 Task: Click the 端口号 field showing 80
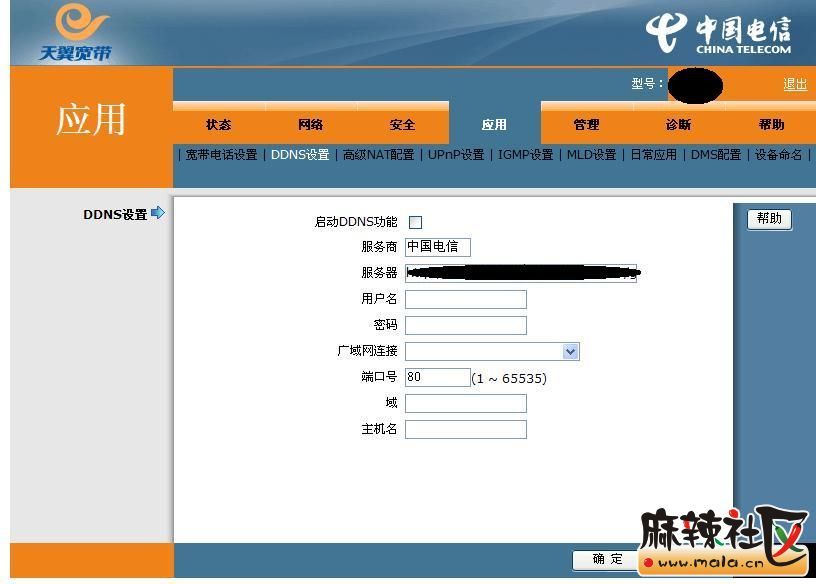coord(437,377)
